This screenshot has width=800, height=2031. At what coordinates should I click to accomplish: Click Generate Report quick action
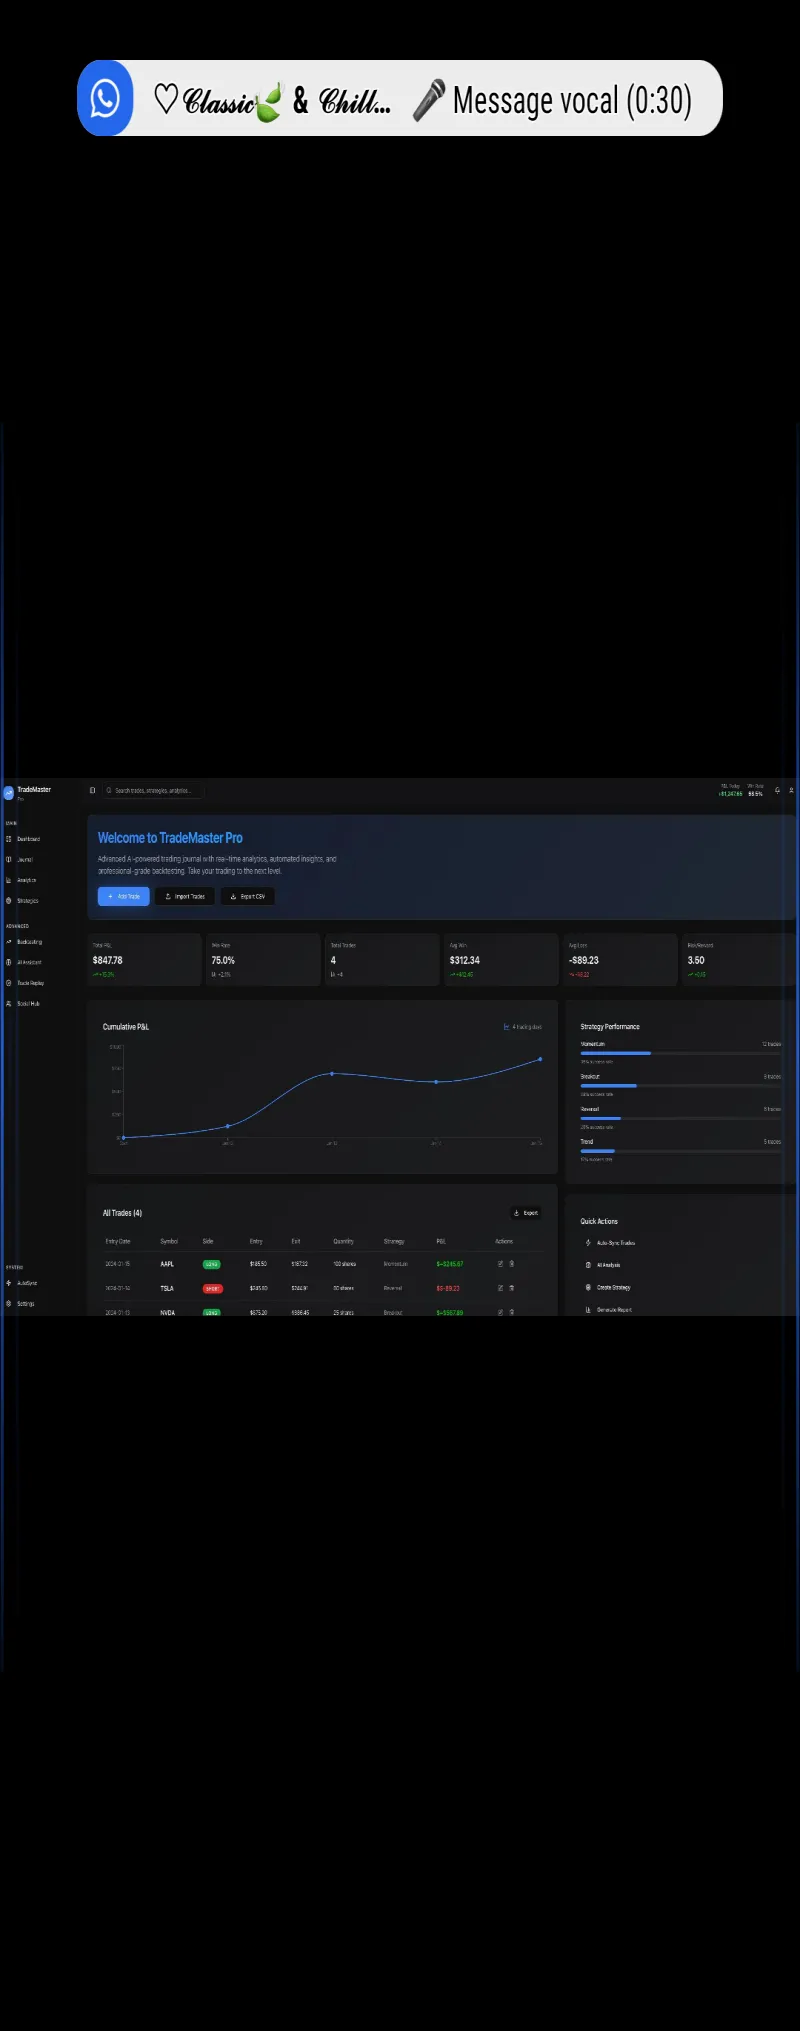(609, 1309)
